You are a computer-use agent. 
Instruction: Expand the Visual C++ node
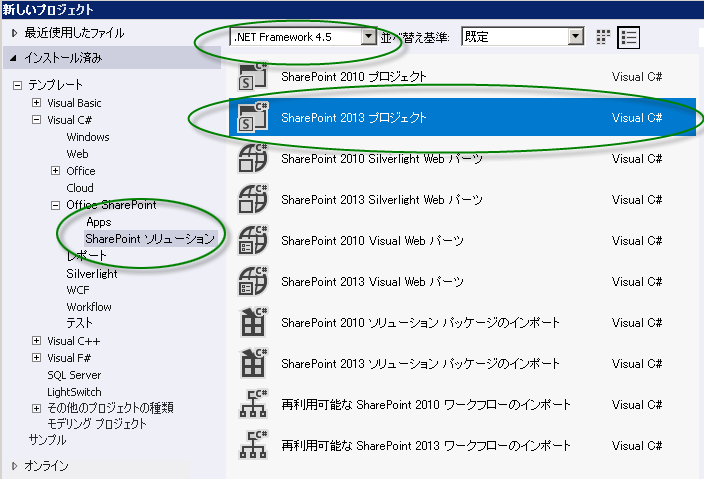tap(36, 341)
